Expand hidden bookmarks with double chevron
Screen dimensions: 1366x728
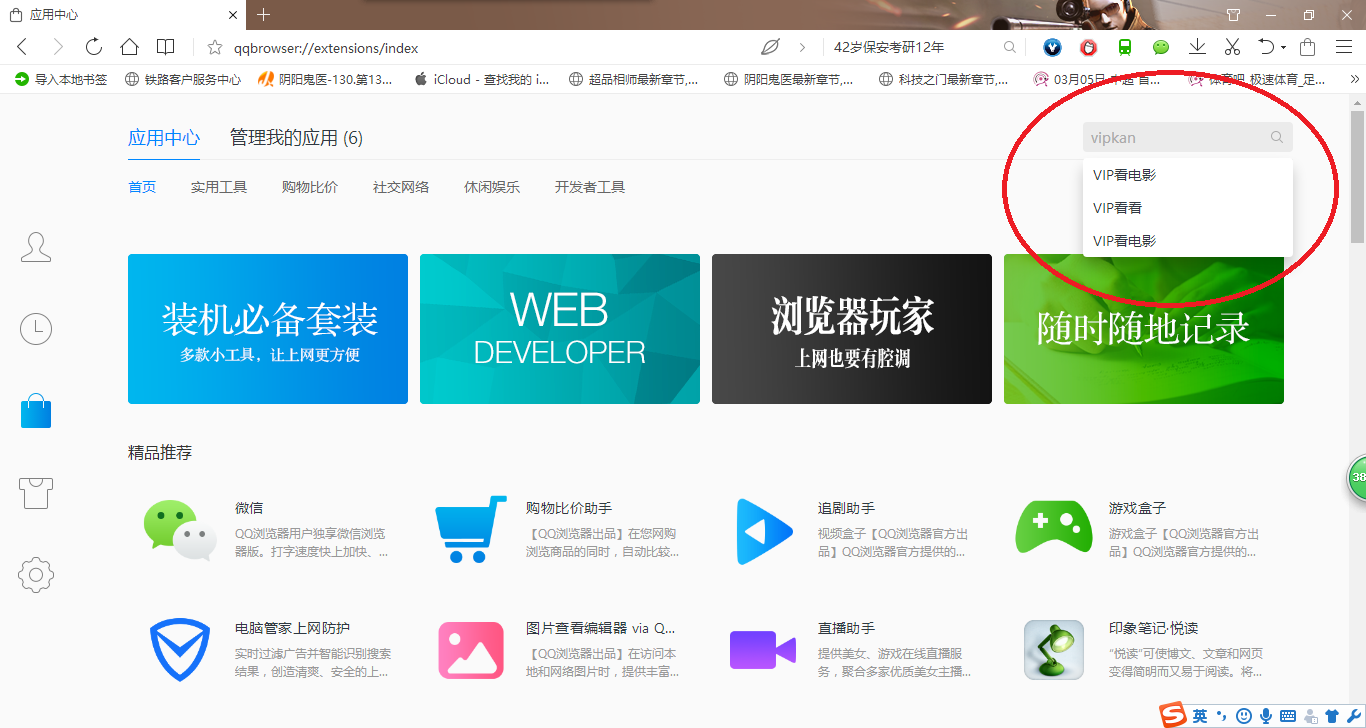tap(1355, 79)
